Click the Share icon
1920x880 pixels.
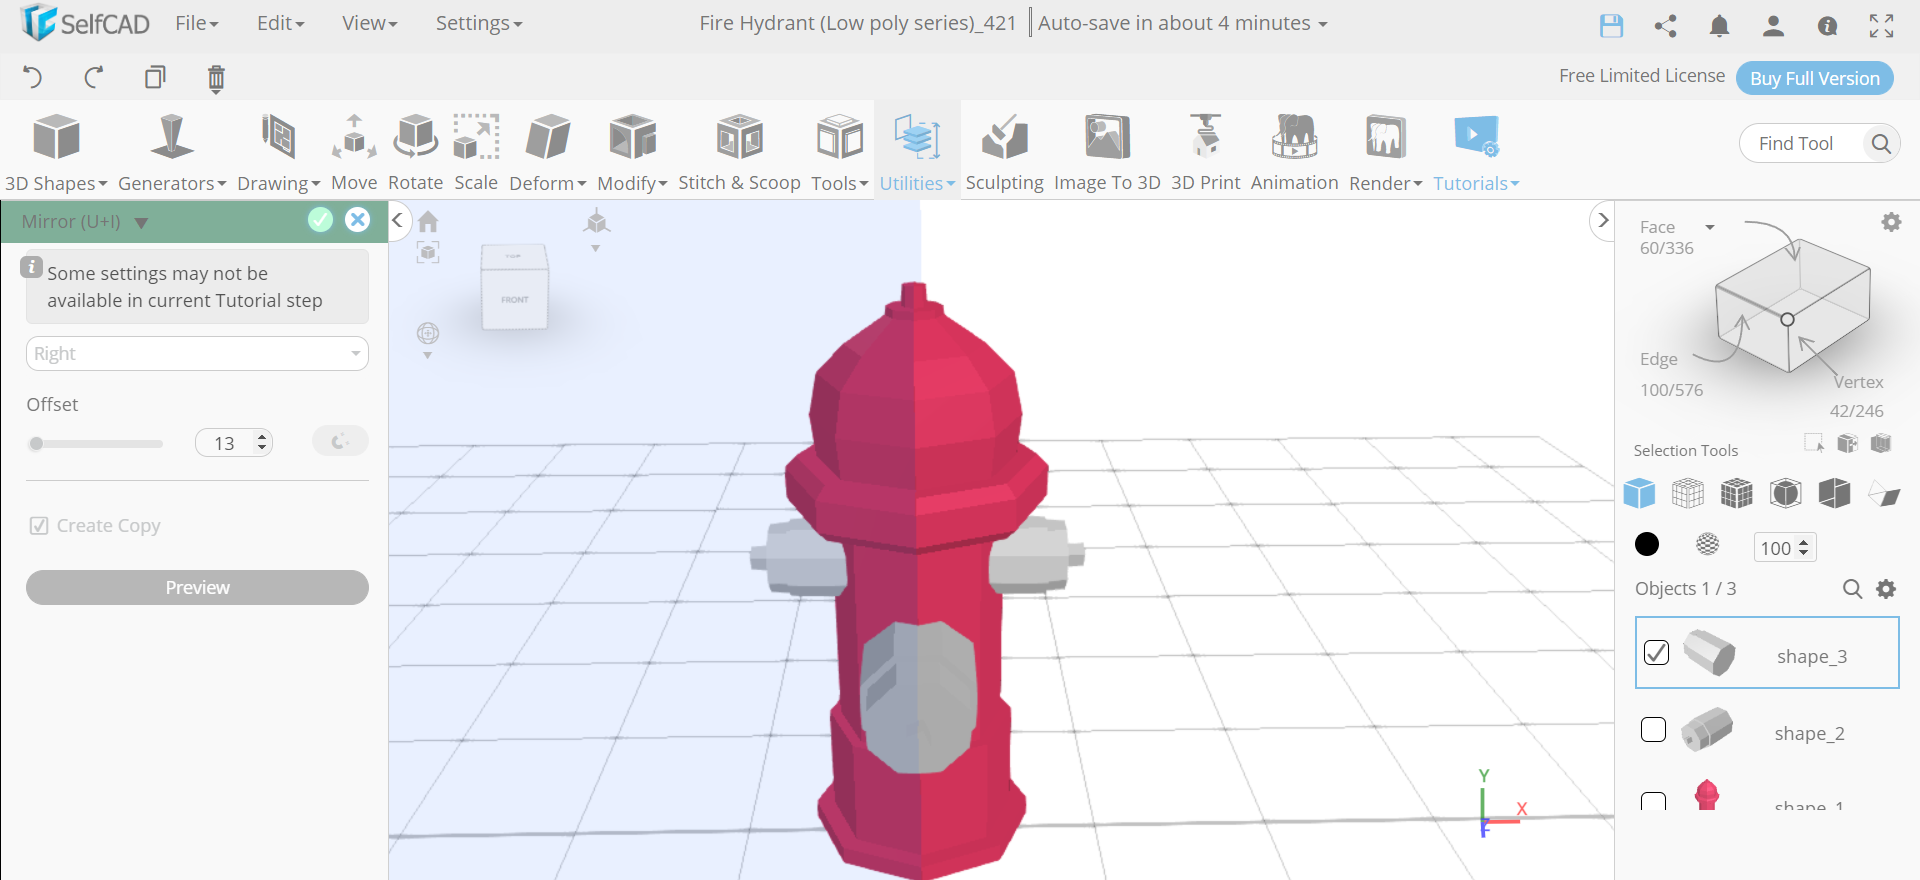pyautogui.click(x=1665, y=25)
